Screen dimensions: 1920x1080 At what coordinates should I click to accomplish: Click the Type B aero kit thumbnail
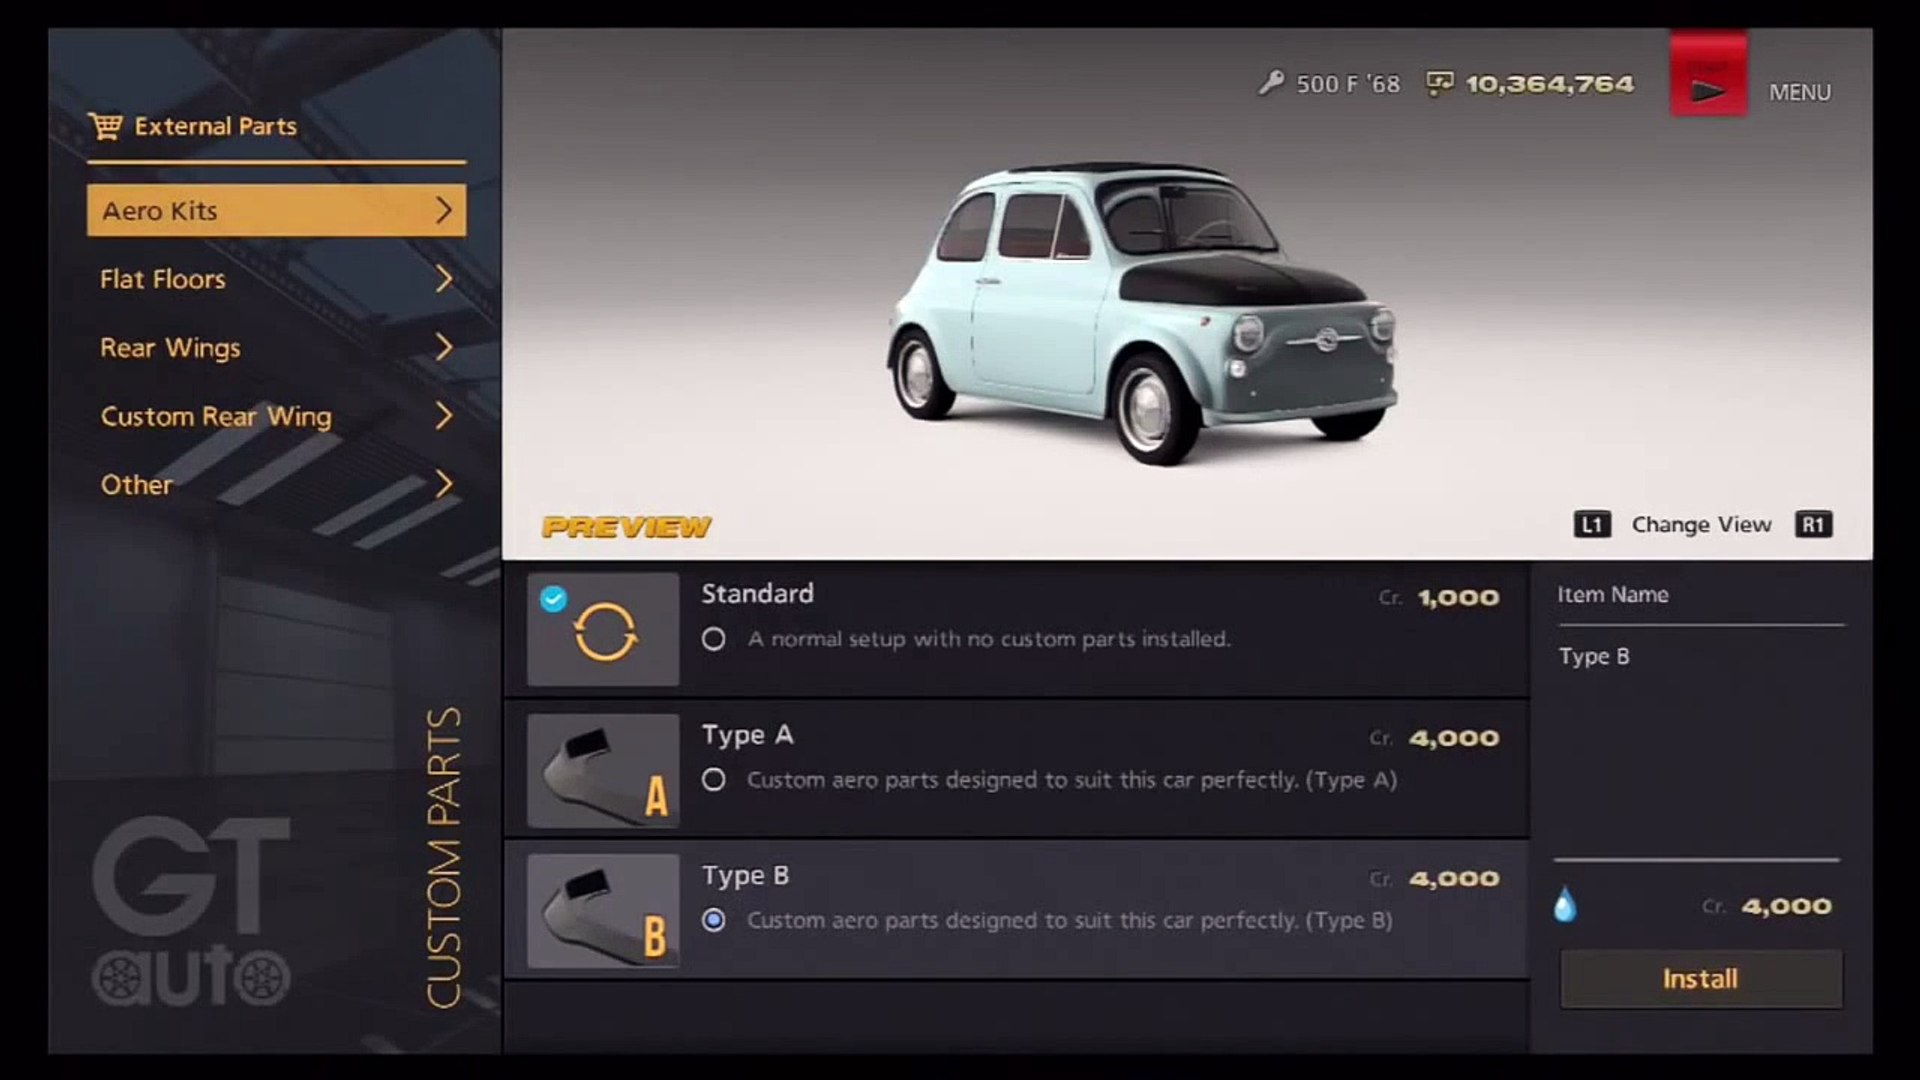pyautogui.click(x=603, y=911)
